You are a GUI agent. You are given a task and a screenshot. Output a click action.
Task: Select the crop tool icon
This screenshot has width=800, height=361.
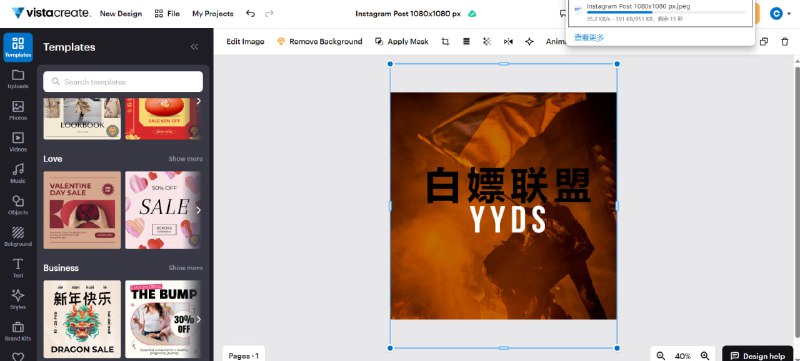[445, 42]
